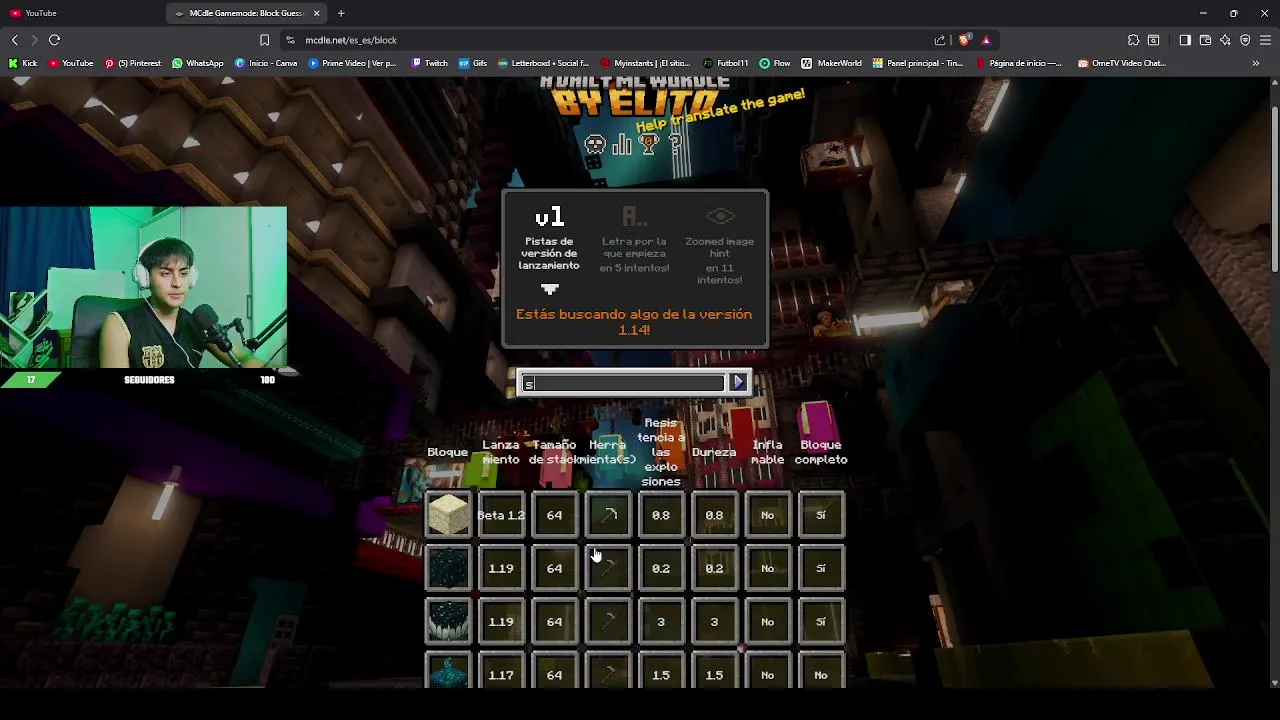Open the question mark help icon
Viewport: 1280px width, 720px height.
tap(676, 145)
